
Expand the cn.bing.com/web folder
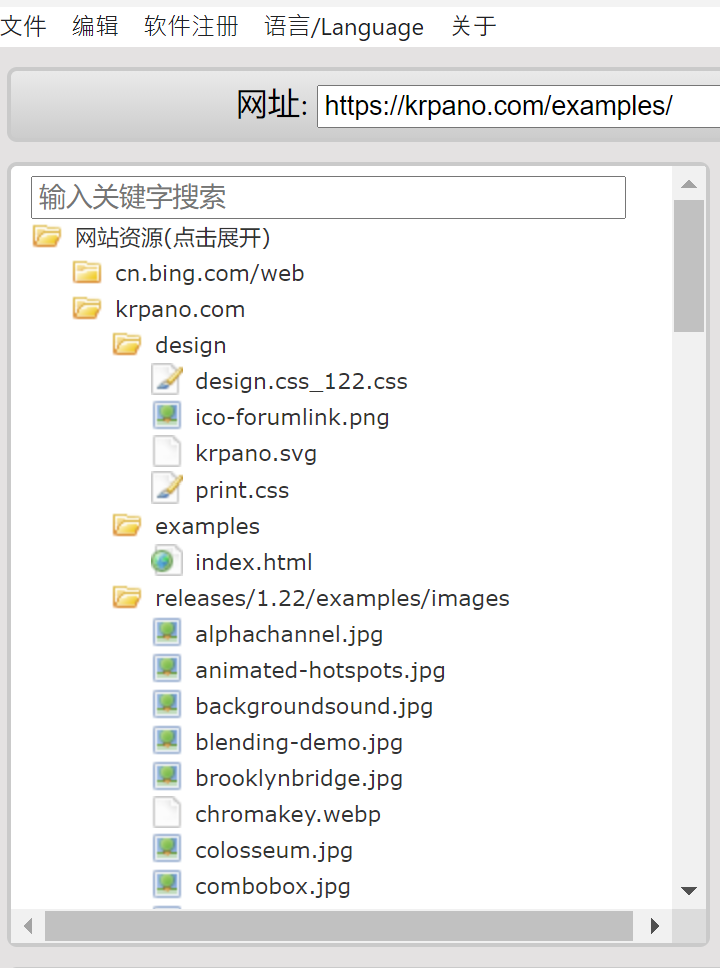click(x=87, y=273)
